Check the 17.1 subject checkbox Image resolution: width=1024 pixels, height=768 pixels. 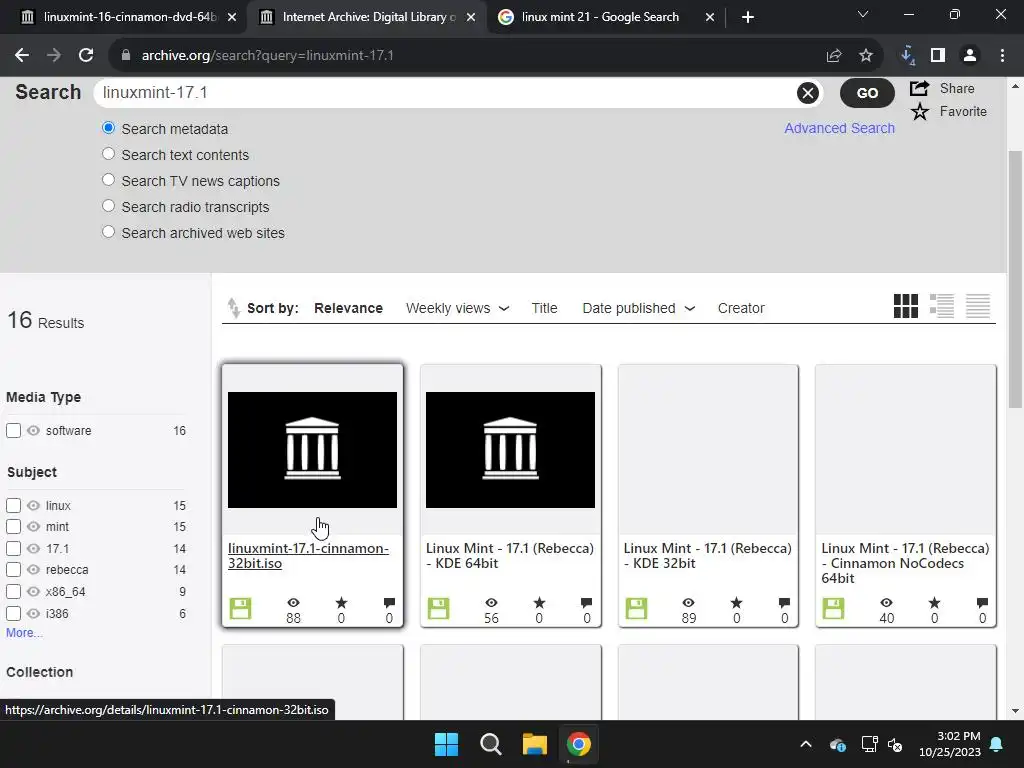(13, 549)
